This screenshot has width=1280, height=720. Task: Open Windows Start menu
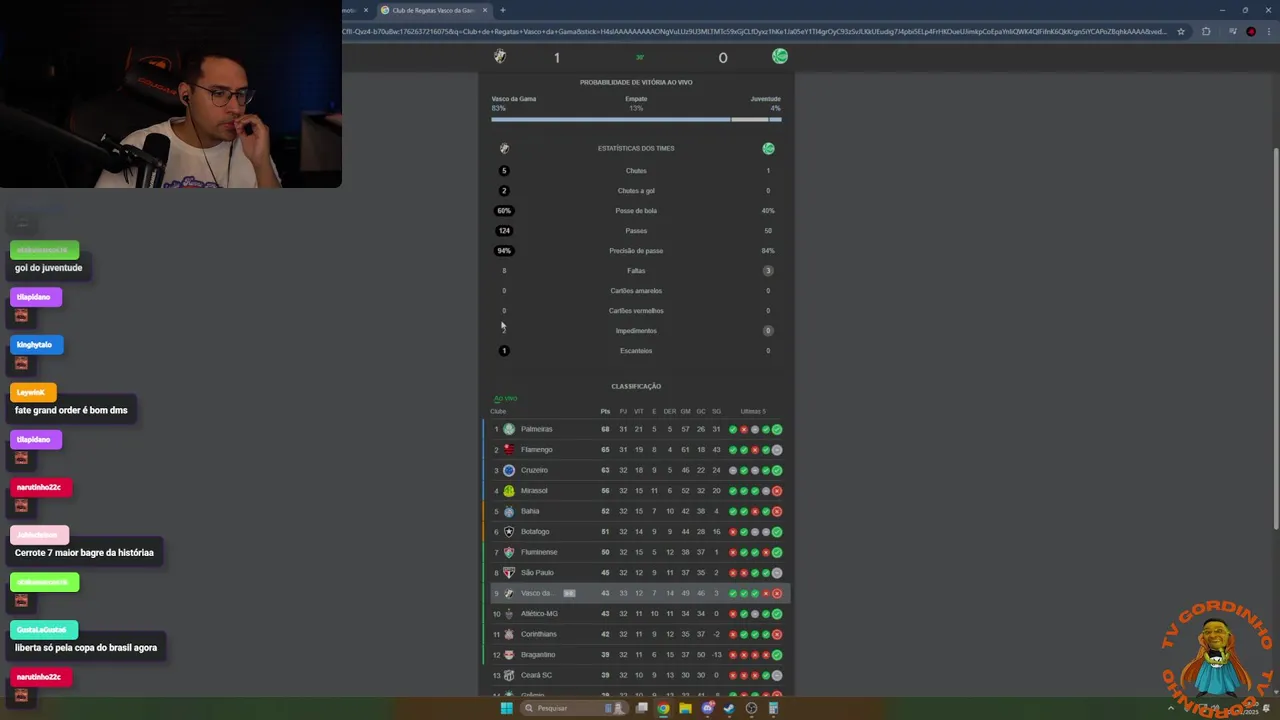(x=507, y=708)
